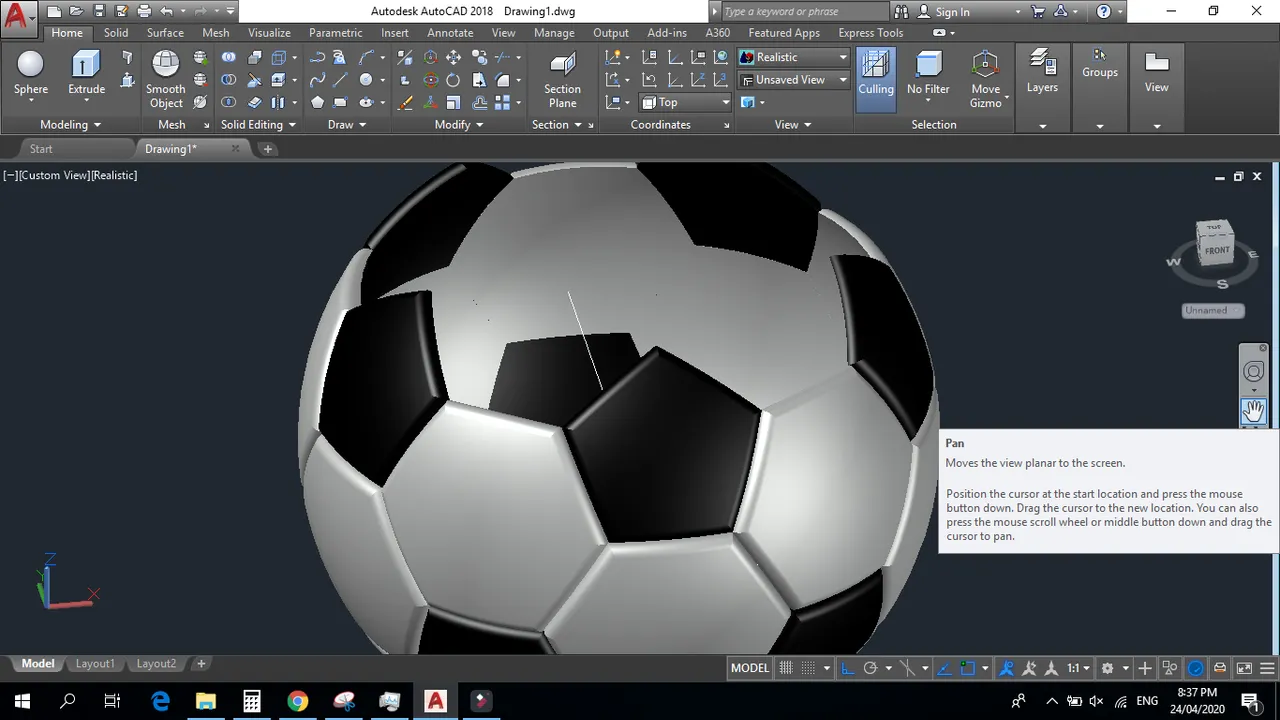Toggle snap mode in status bar
Screen dimensions: 1280x720
809,668
